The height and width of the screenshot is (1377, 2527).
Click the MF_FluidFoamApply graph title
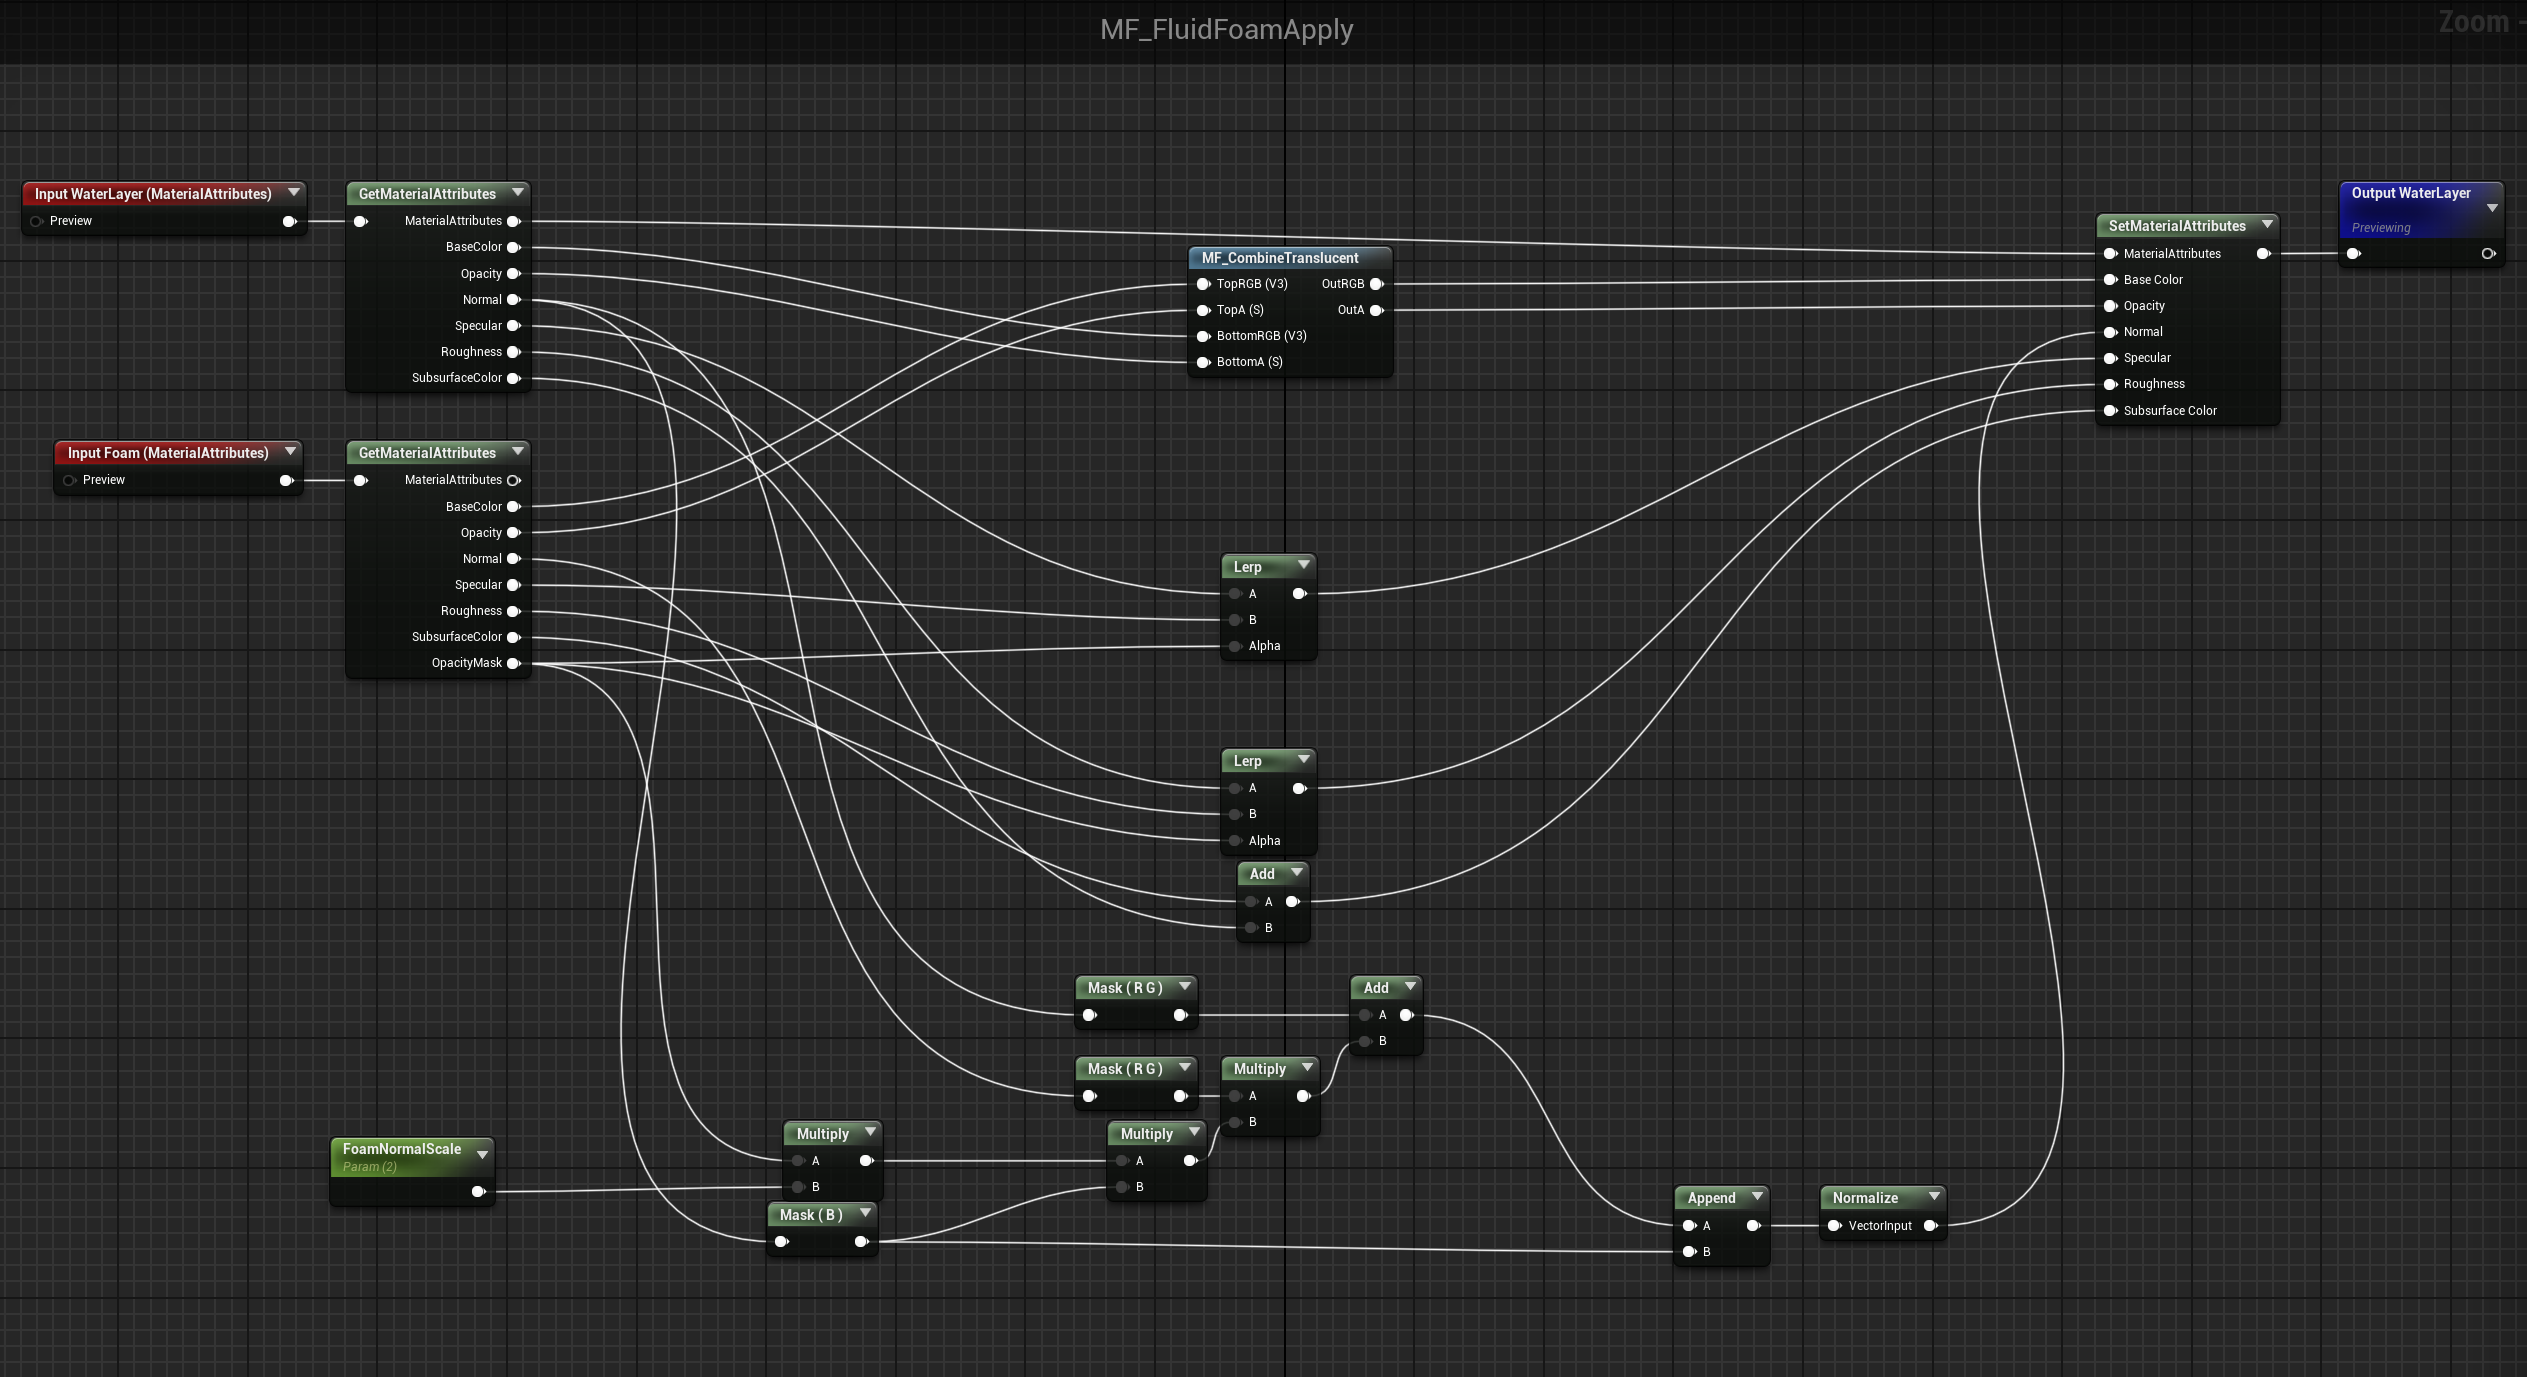click(1226, 29)
